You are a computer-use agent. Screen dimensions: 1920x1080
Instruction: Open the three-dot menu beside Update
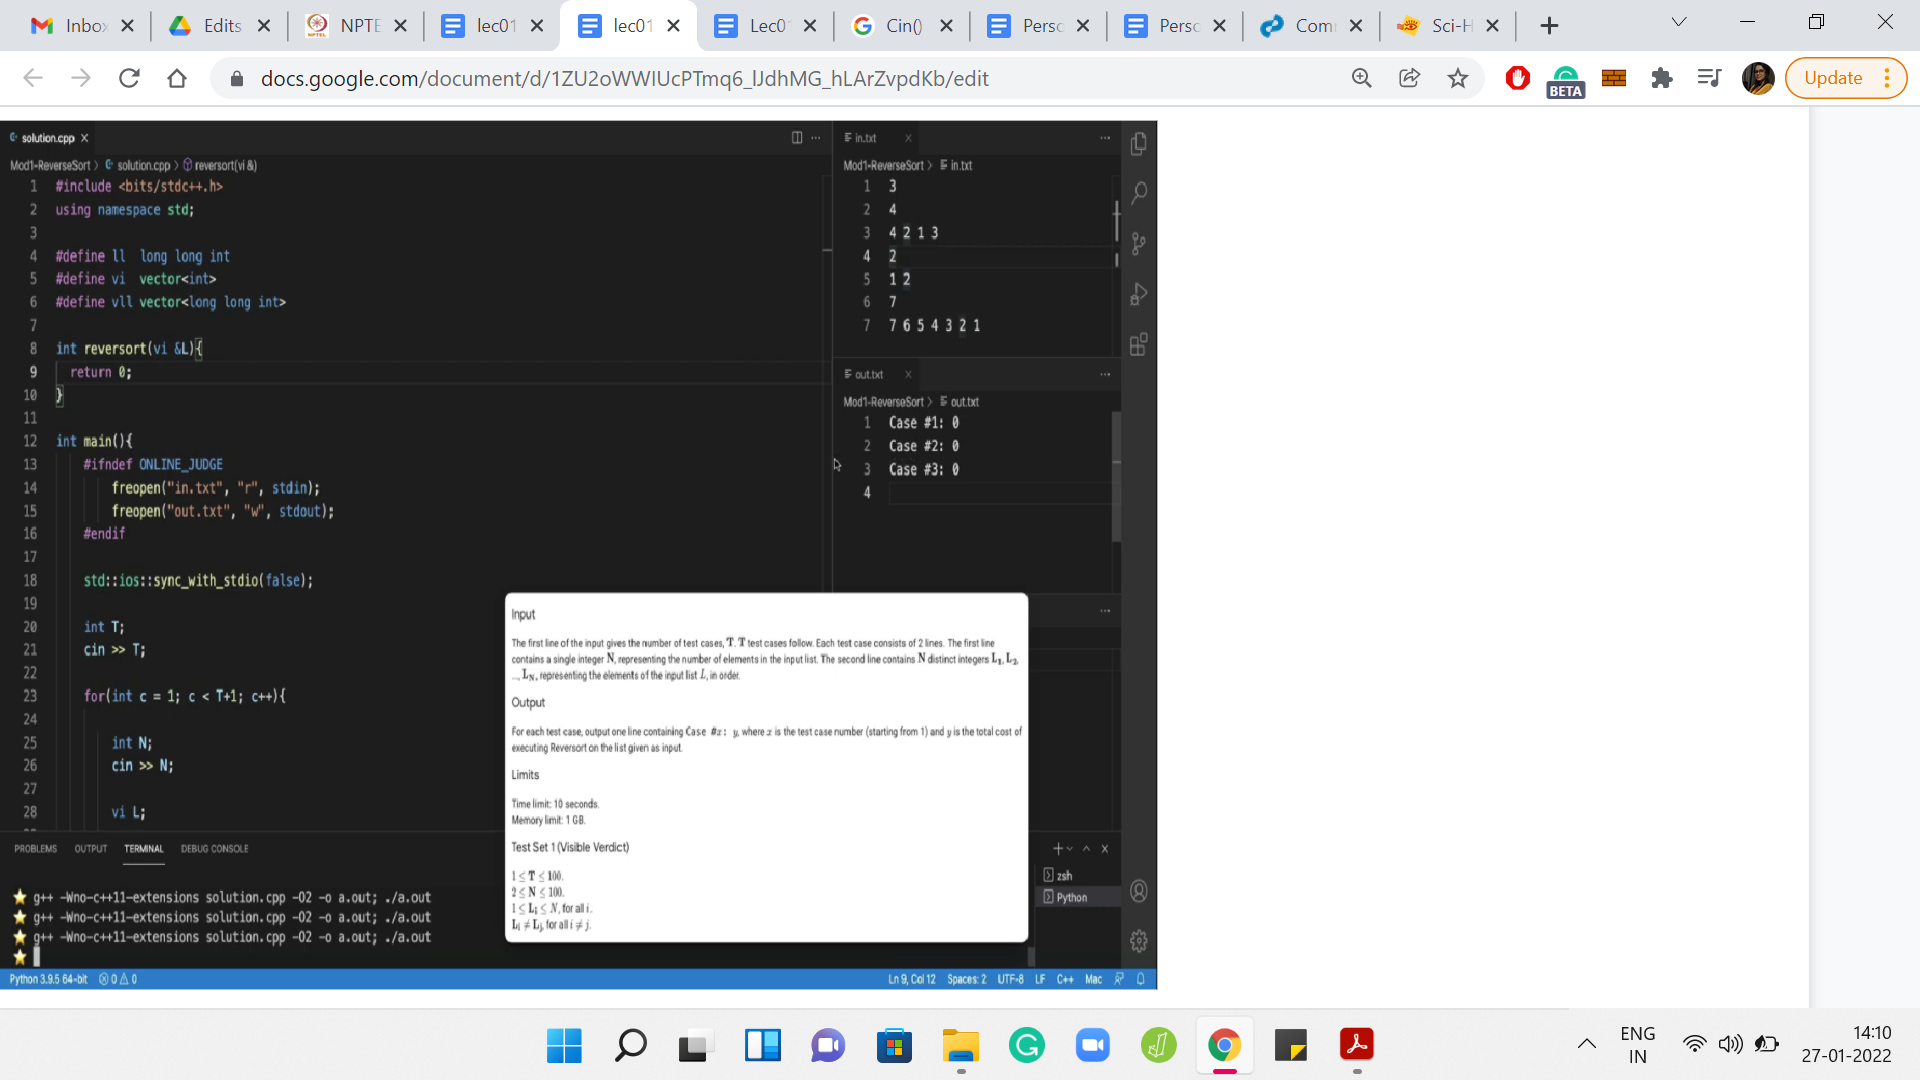point(1887,78)
